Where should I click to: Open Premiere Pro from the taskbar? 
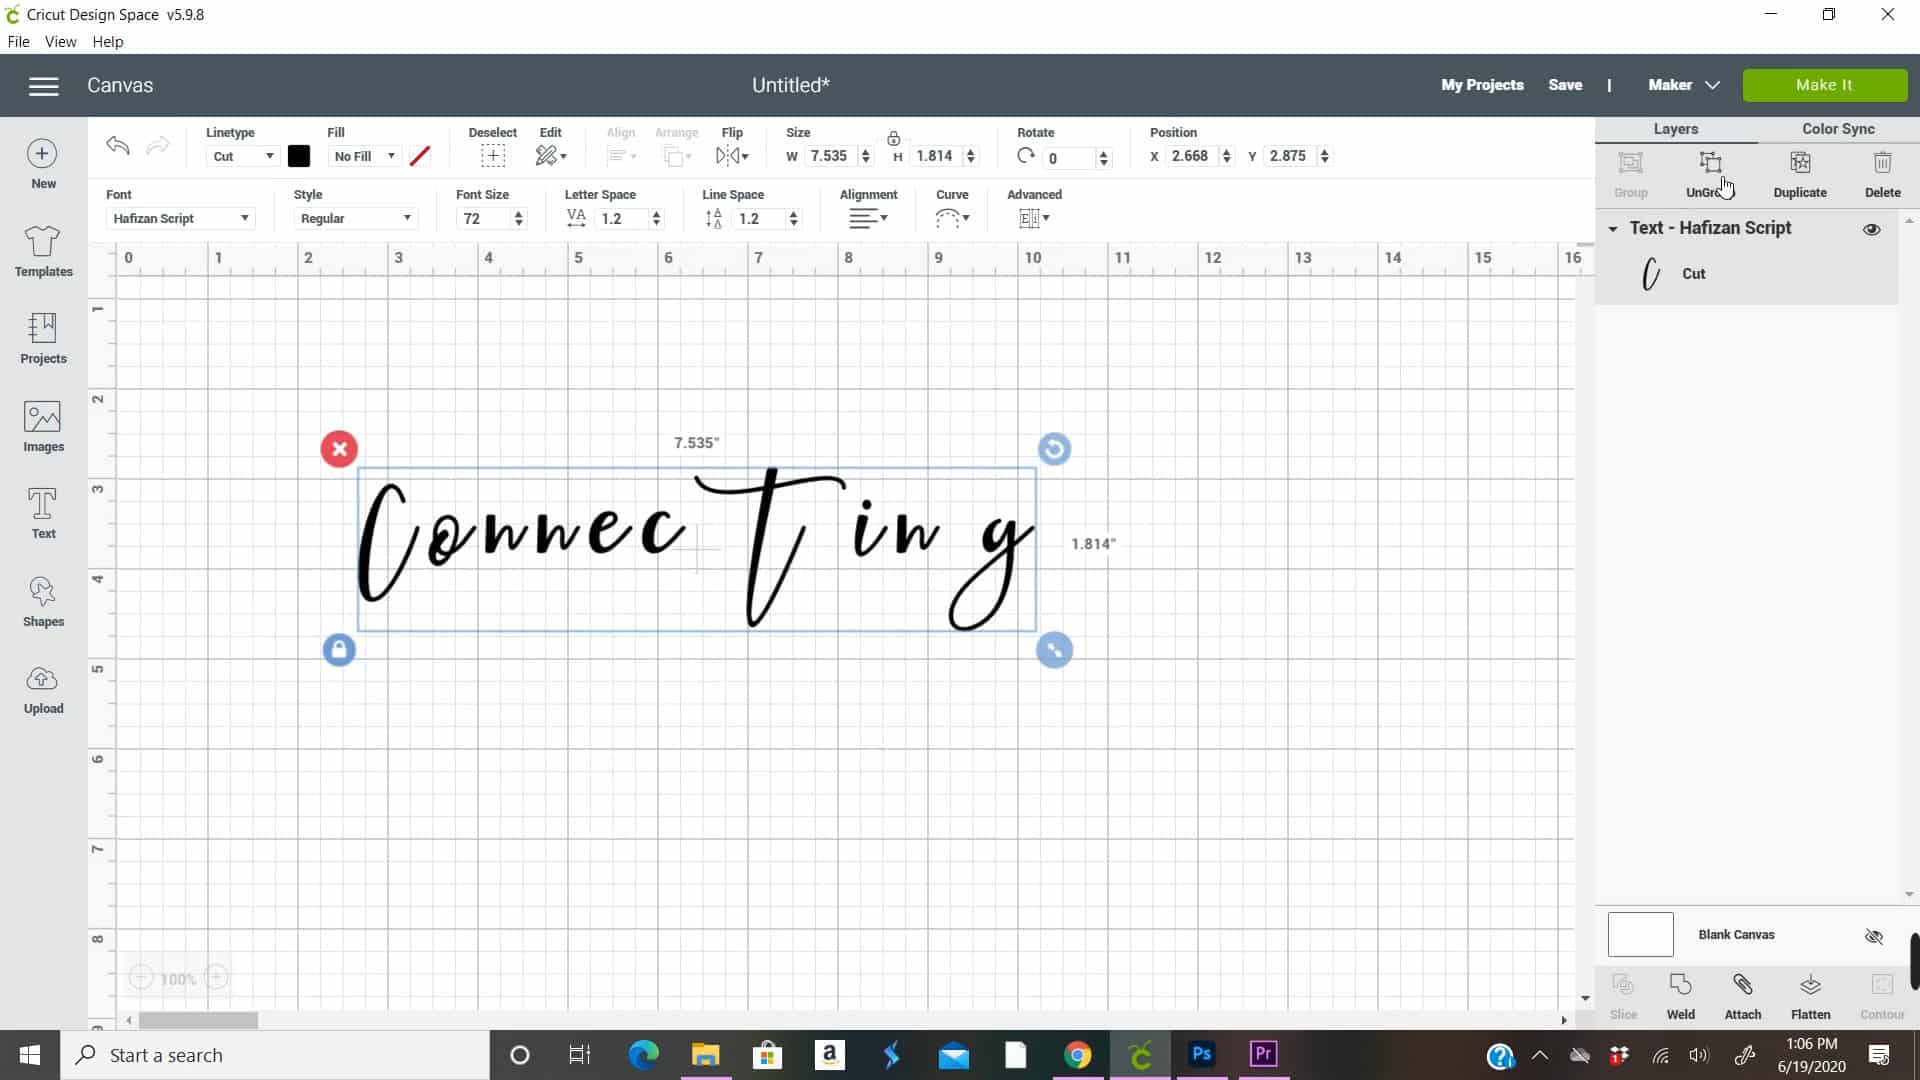coord(1264,1054)
